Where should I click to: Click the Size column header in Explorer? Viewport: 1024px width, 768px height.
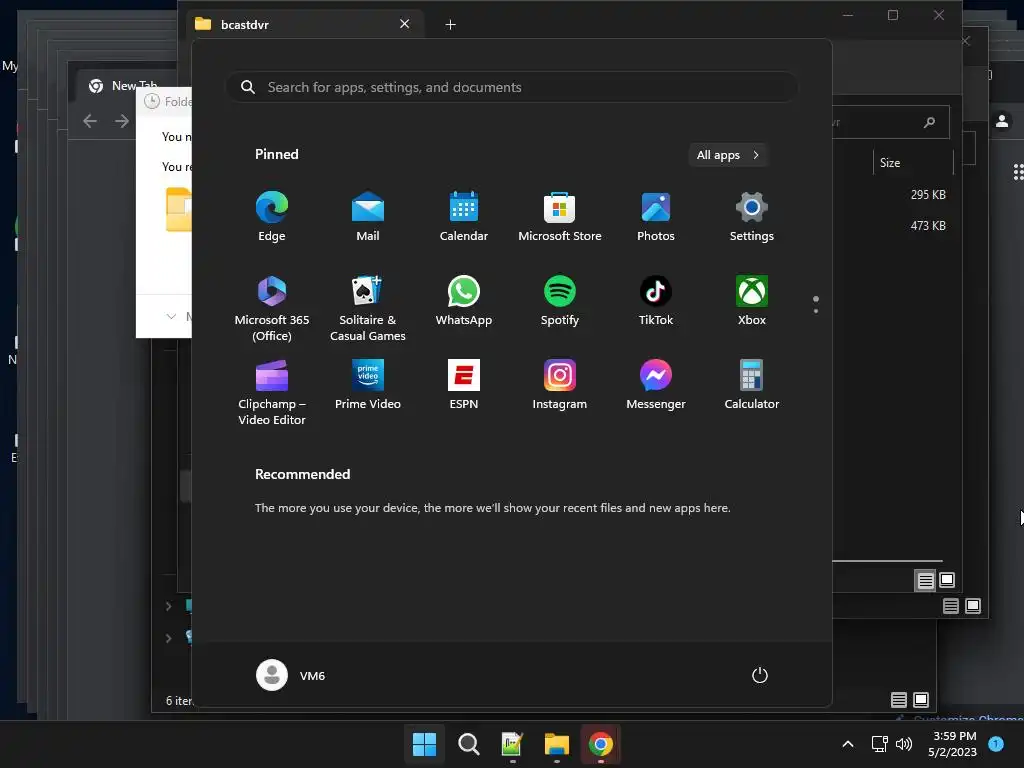point(912,163)
